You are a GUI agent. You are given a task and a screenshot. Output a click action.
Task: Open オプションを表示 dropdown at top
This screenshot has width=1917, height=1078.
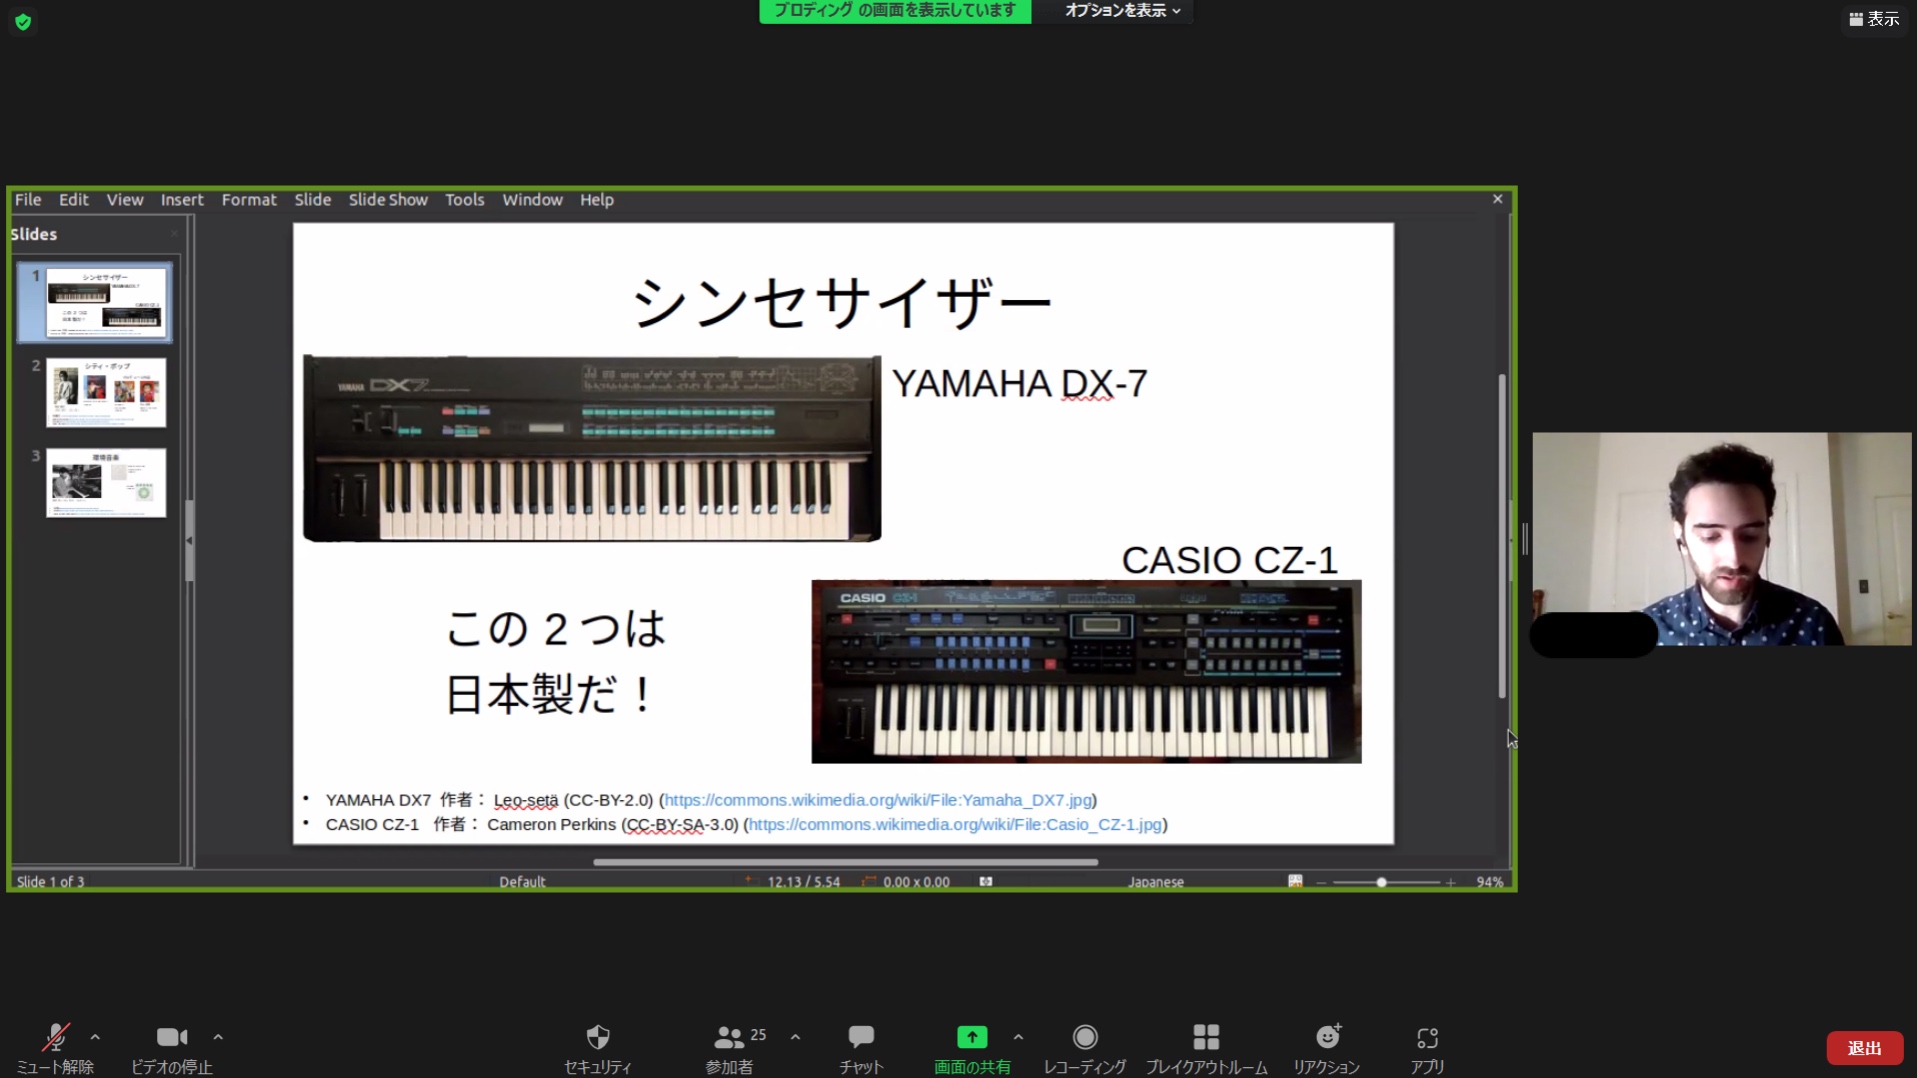pos(1122,11)
